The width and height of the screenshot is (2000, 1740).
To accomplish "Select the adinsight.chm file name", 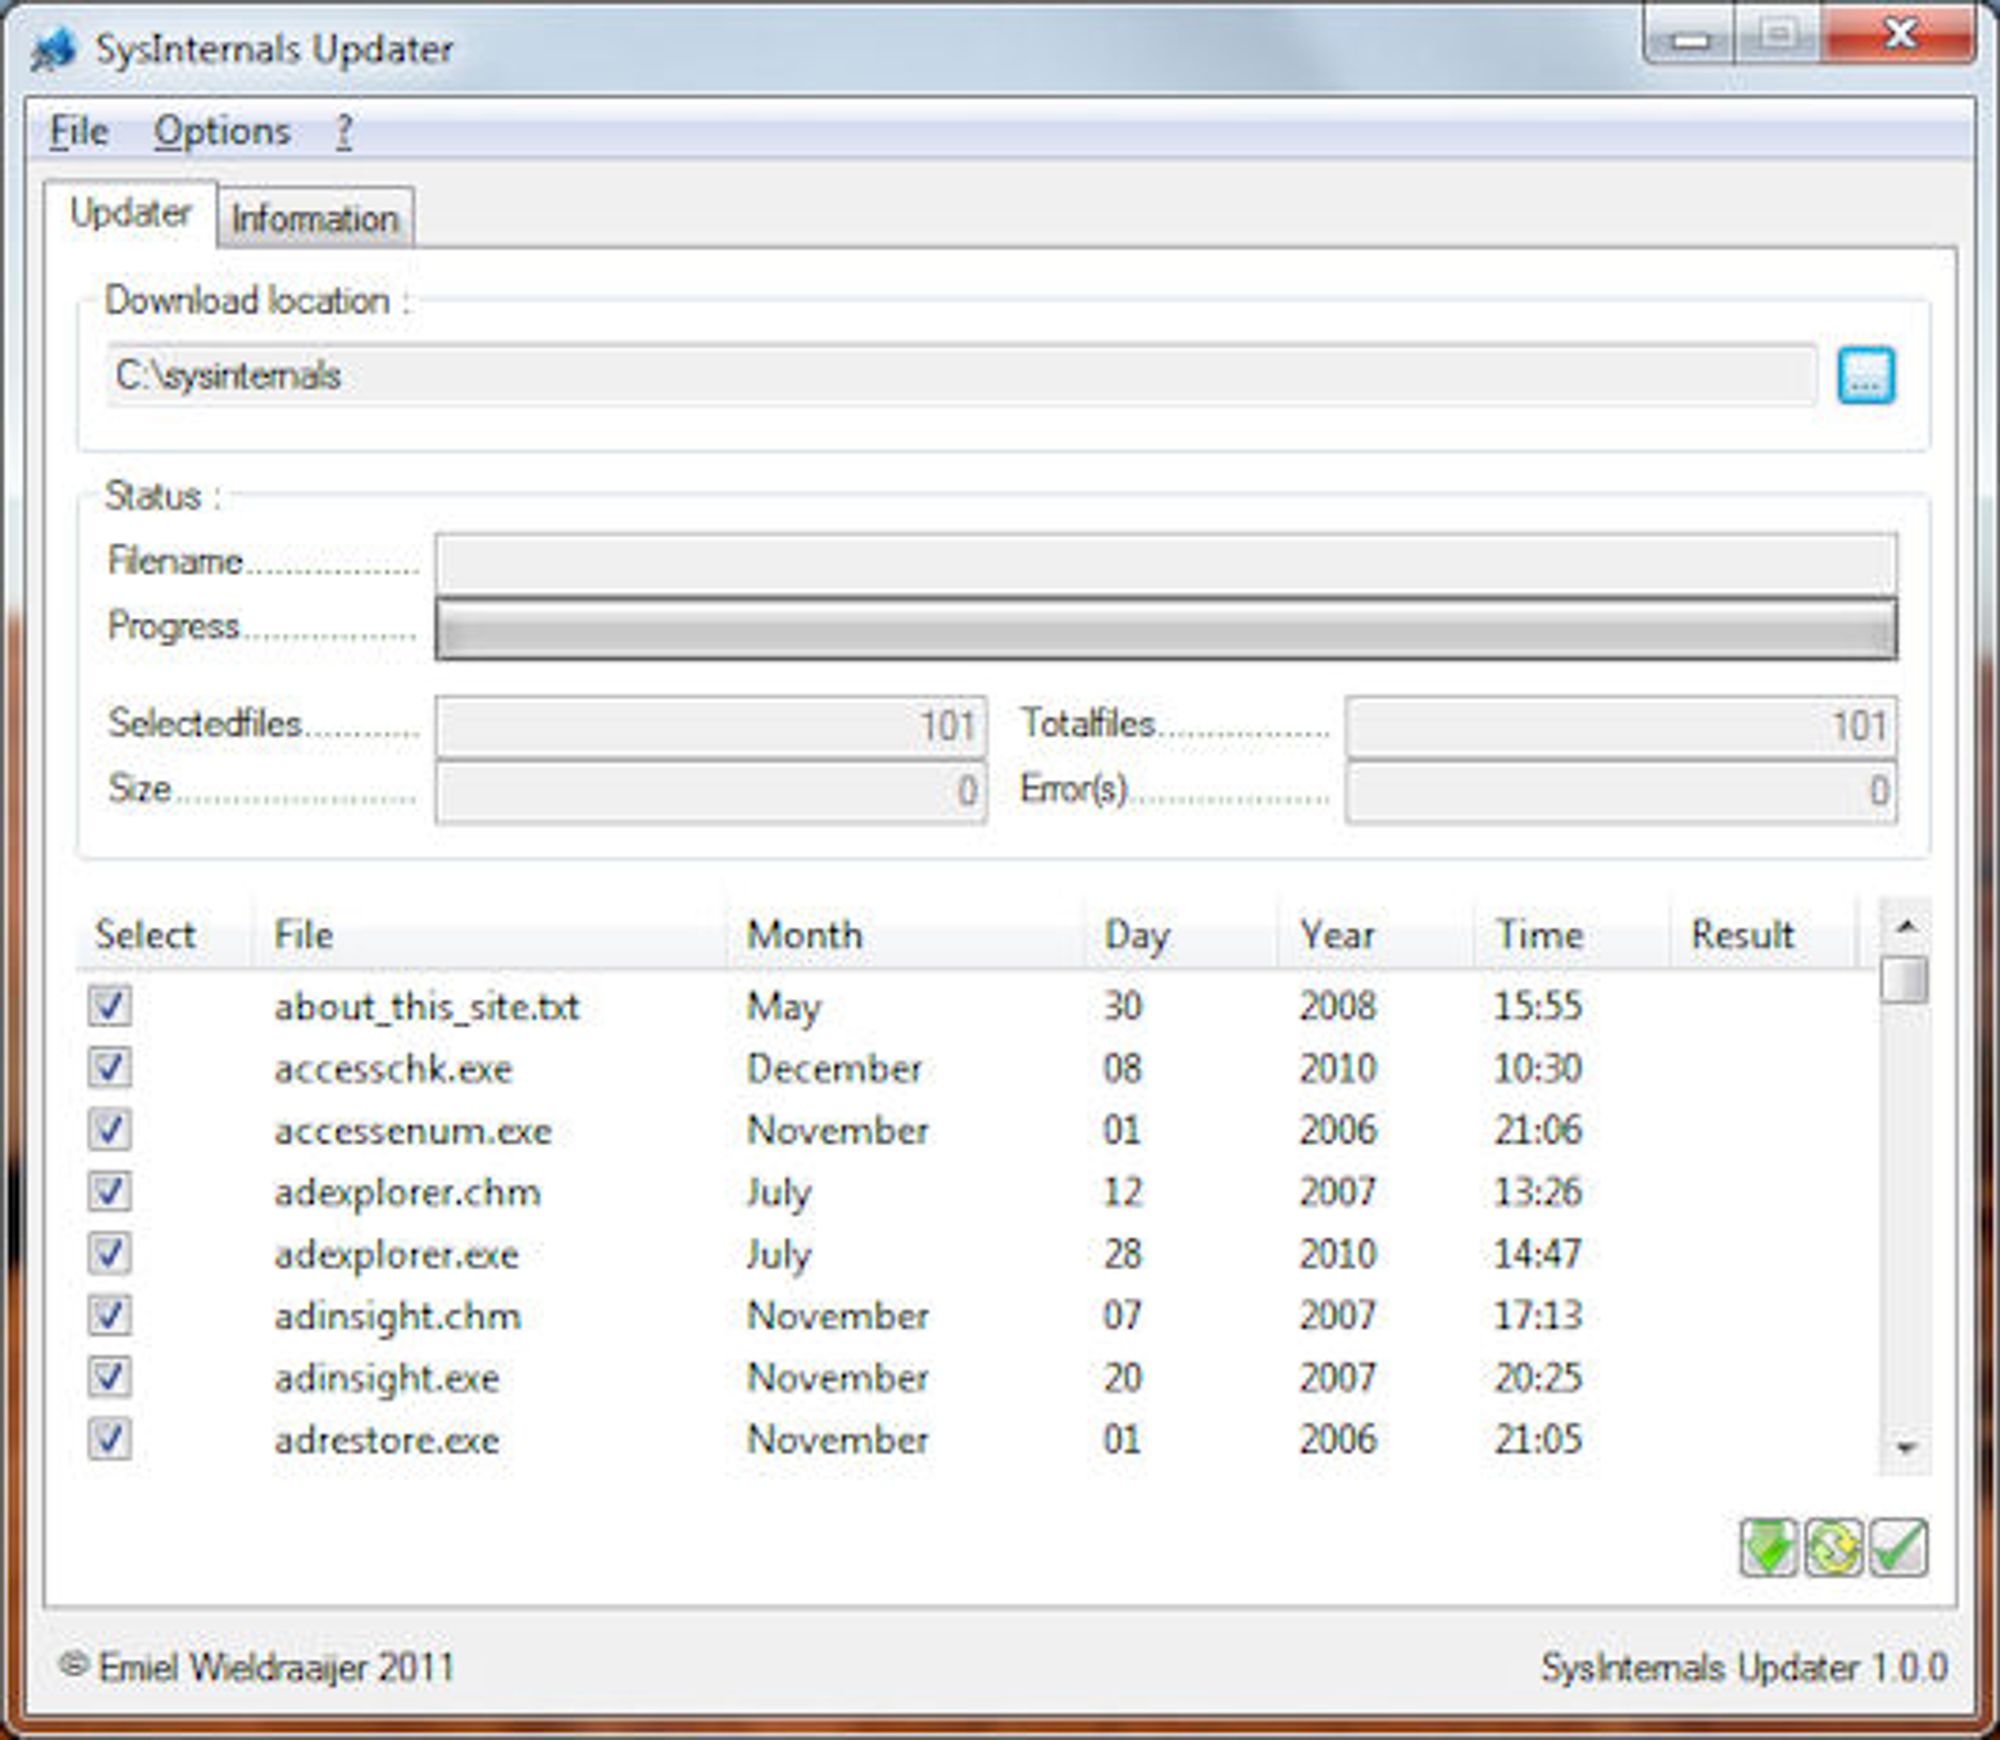I will pos(397,1316).
